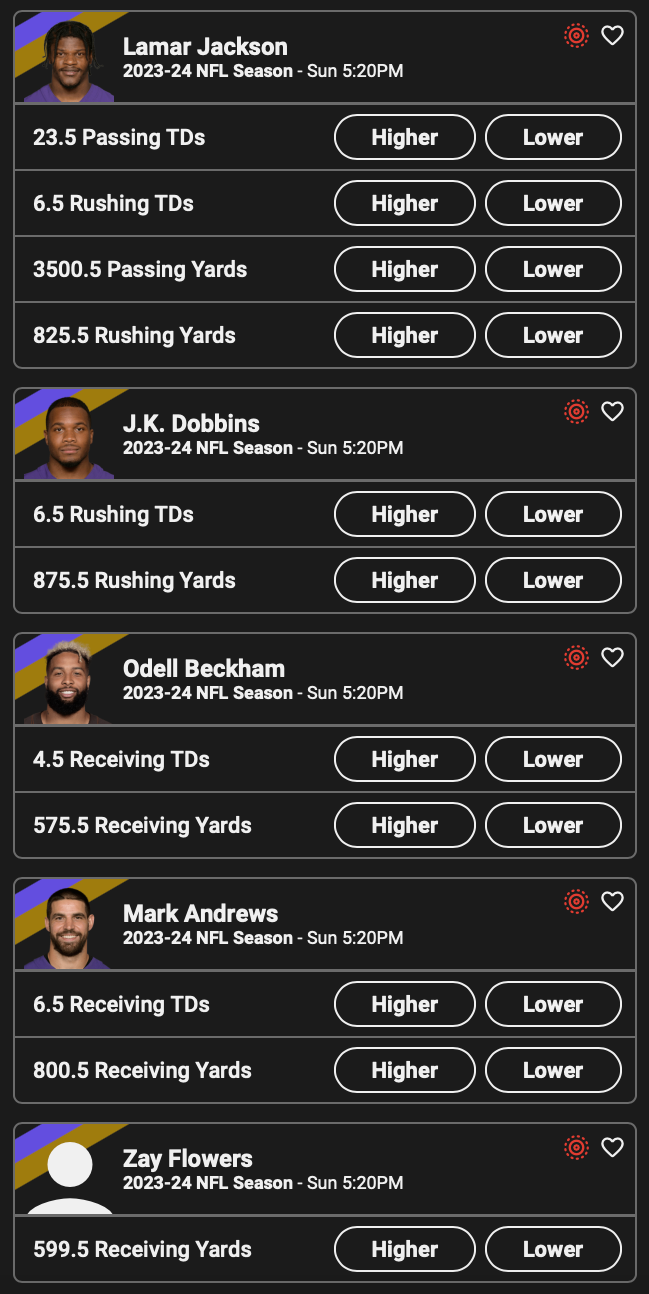This screenshot has width=649, height=1294.
Task: Select Lower for 4.5 Receiving TDs
Action: tap(553, 759)
